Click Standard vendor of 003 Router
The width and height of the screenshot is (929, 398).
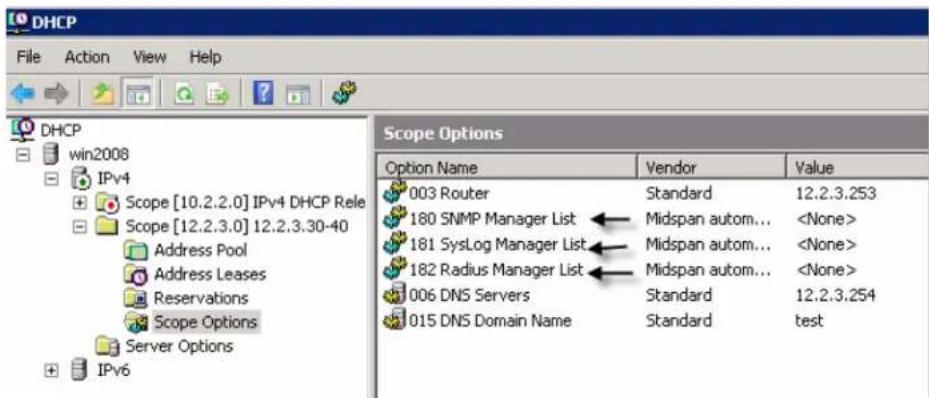pos(679,193)
